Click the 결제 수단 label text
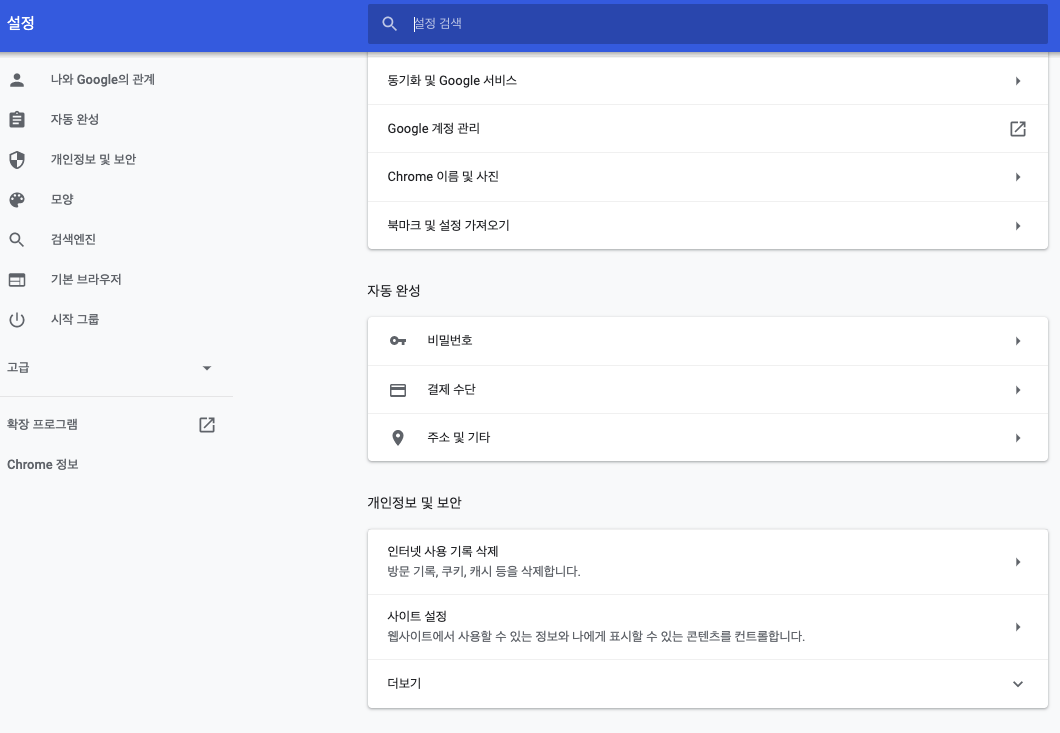 coord(451,389)
